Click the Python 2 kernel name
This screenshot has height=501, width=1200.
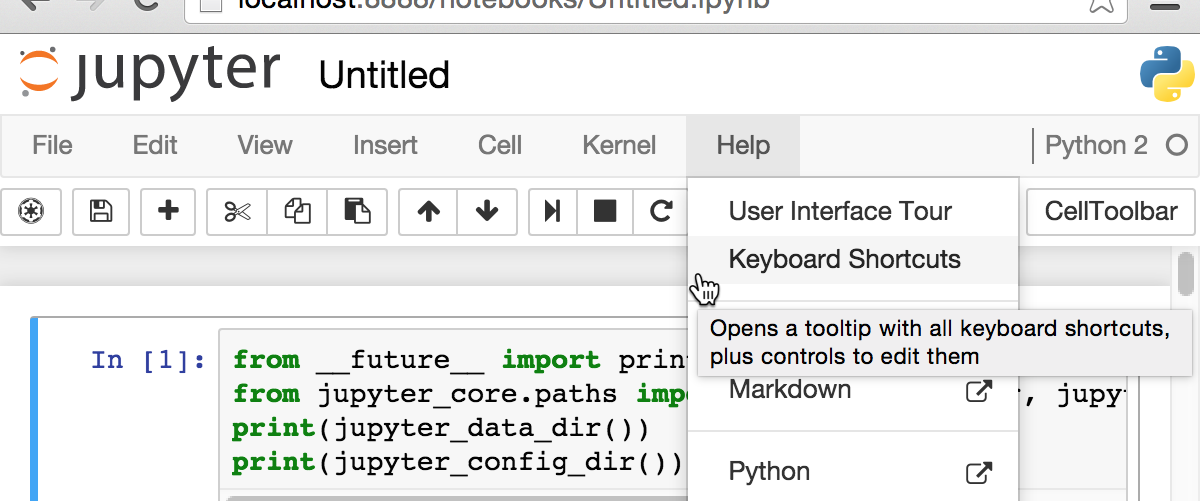(x=1096, y=145)
